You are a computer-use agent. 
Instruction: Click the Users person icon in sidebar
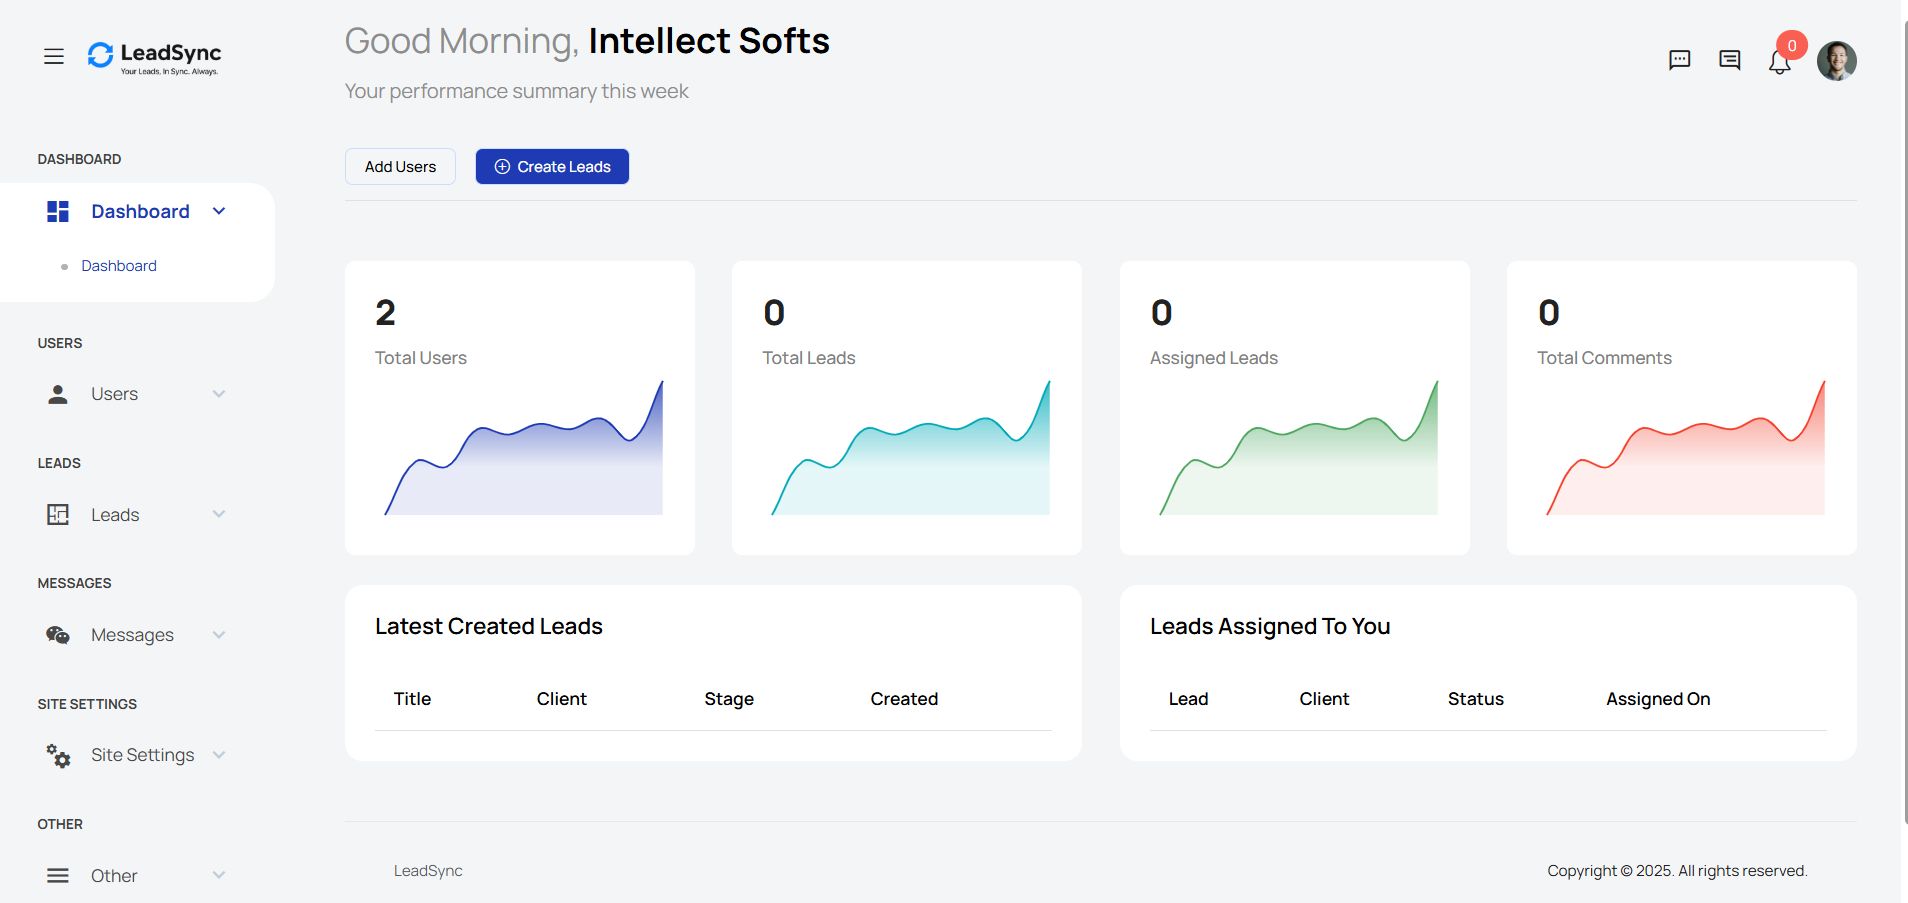point(58,394)
